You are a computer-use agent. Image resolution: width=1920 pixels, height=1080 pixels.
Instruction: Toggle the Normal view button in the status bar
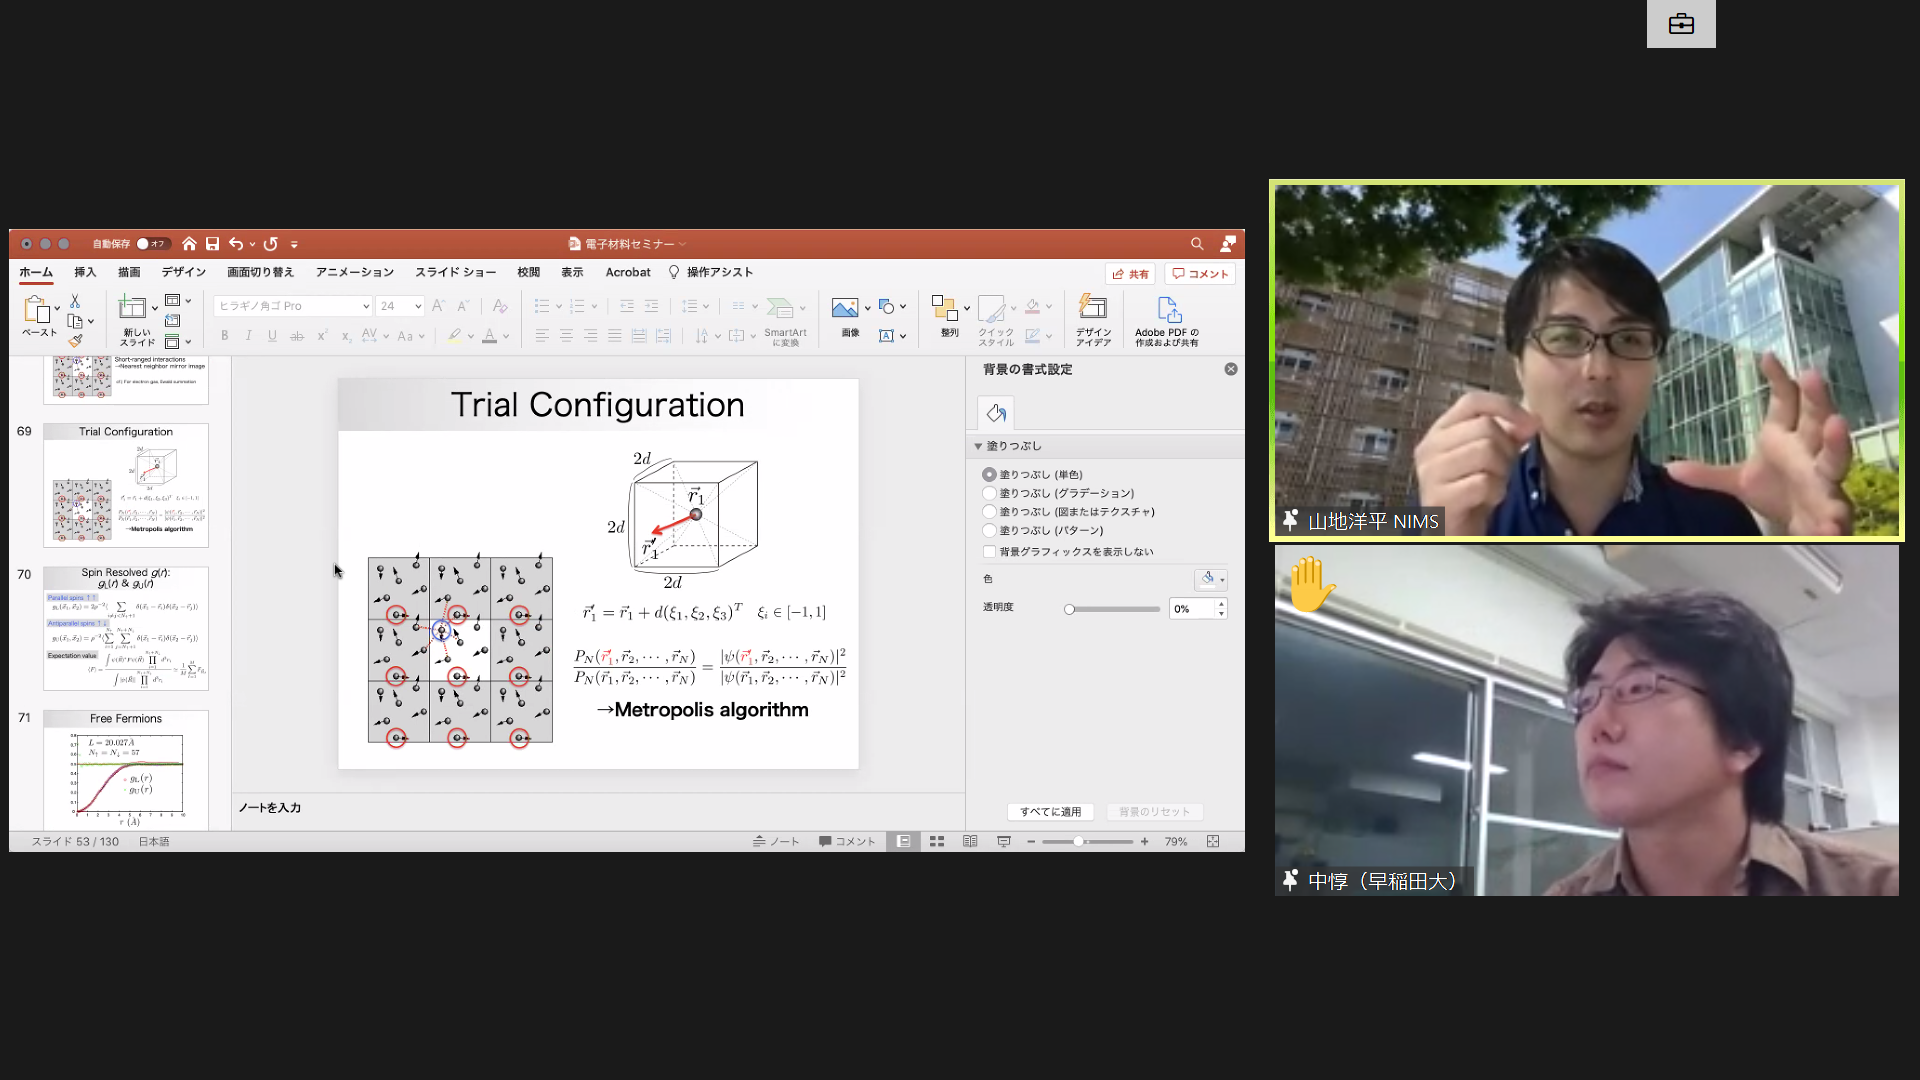click(x=903, y=842)
